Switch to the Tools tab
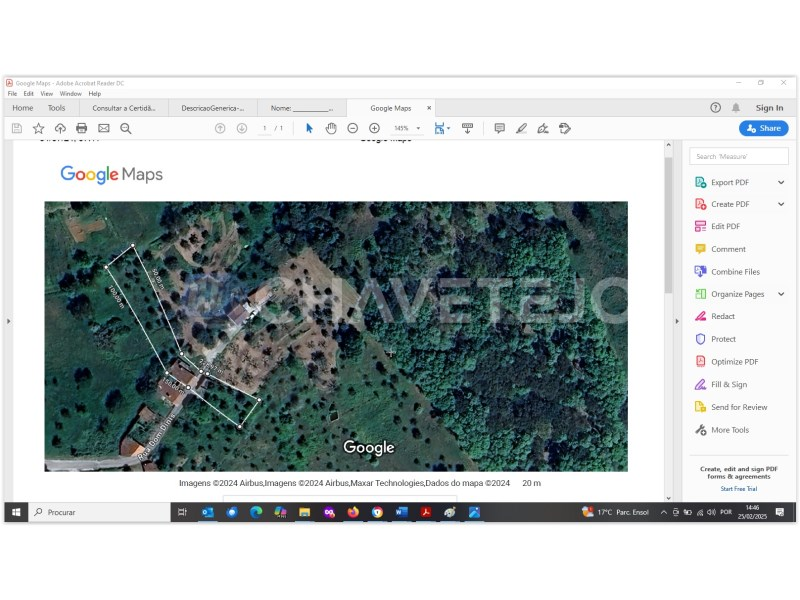The width and height of the screenshot is (800, 600). [57, 108]
